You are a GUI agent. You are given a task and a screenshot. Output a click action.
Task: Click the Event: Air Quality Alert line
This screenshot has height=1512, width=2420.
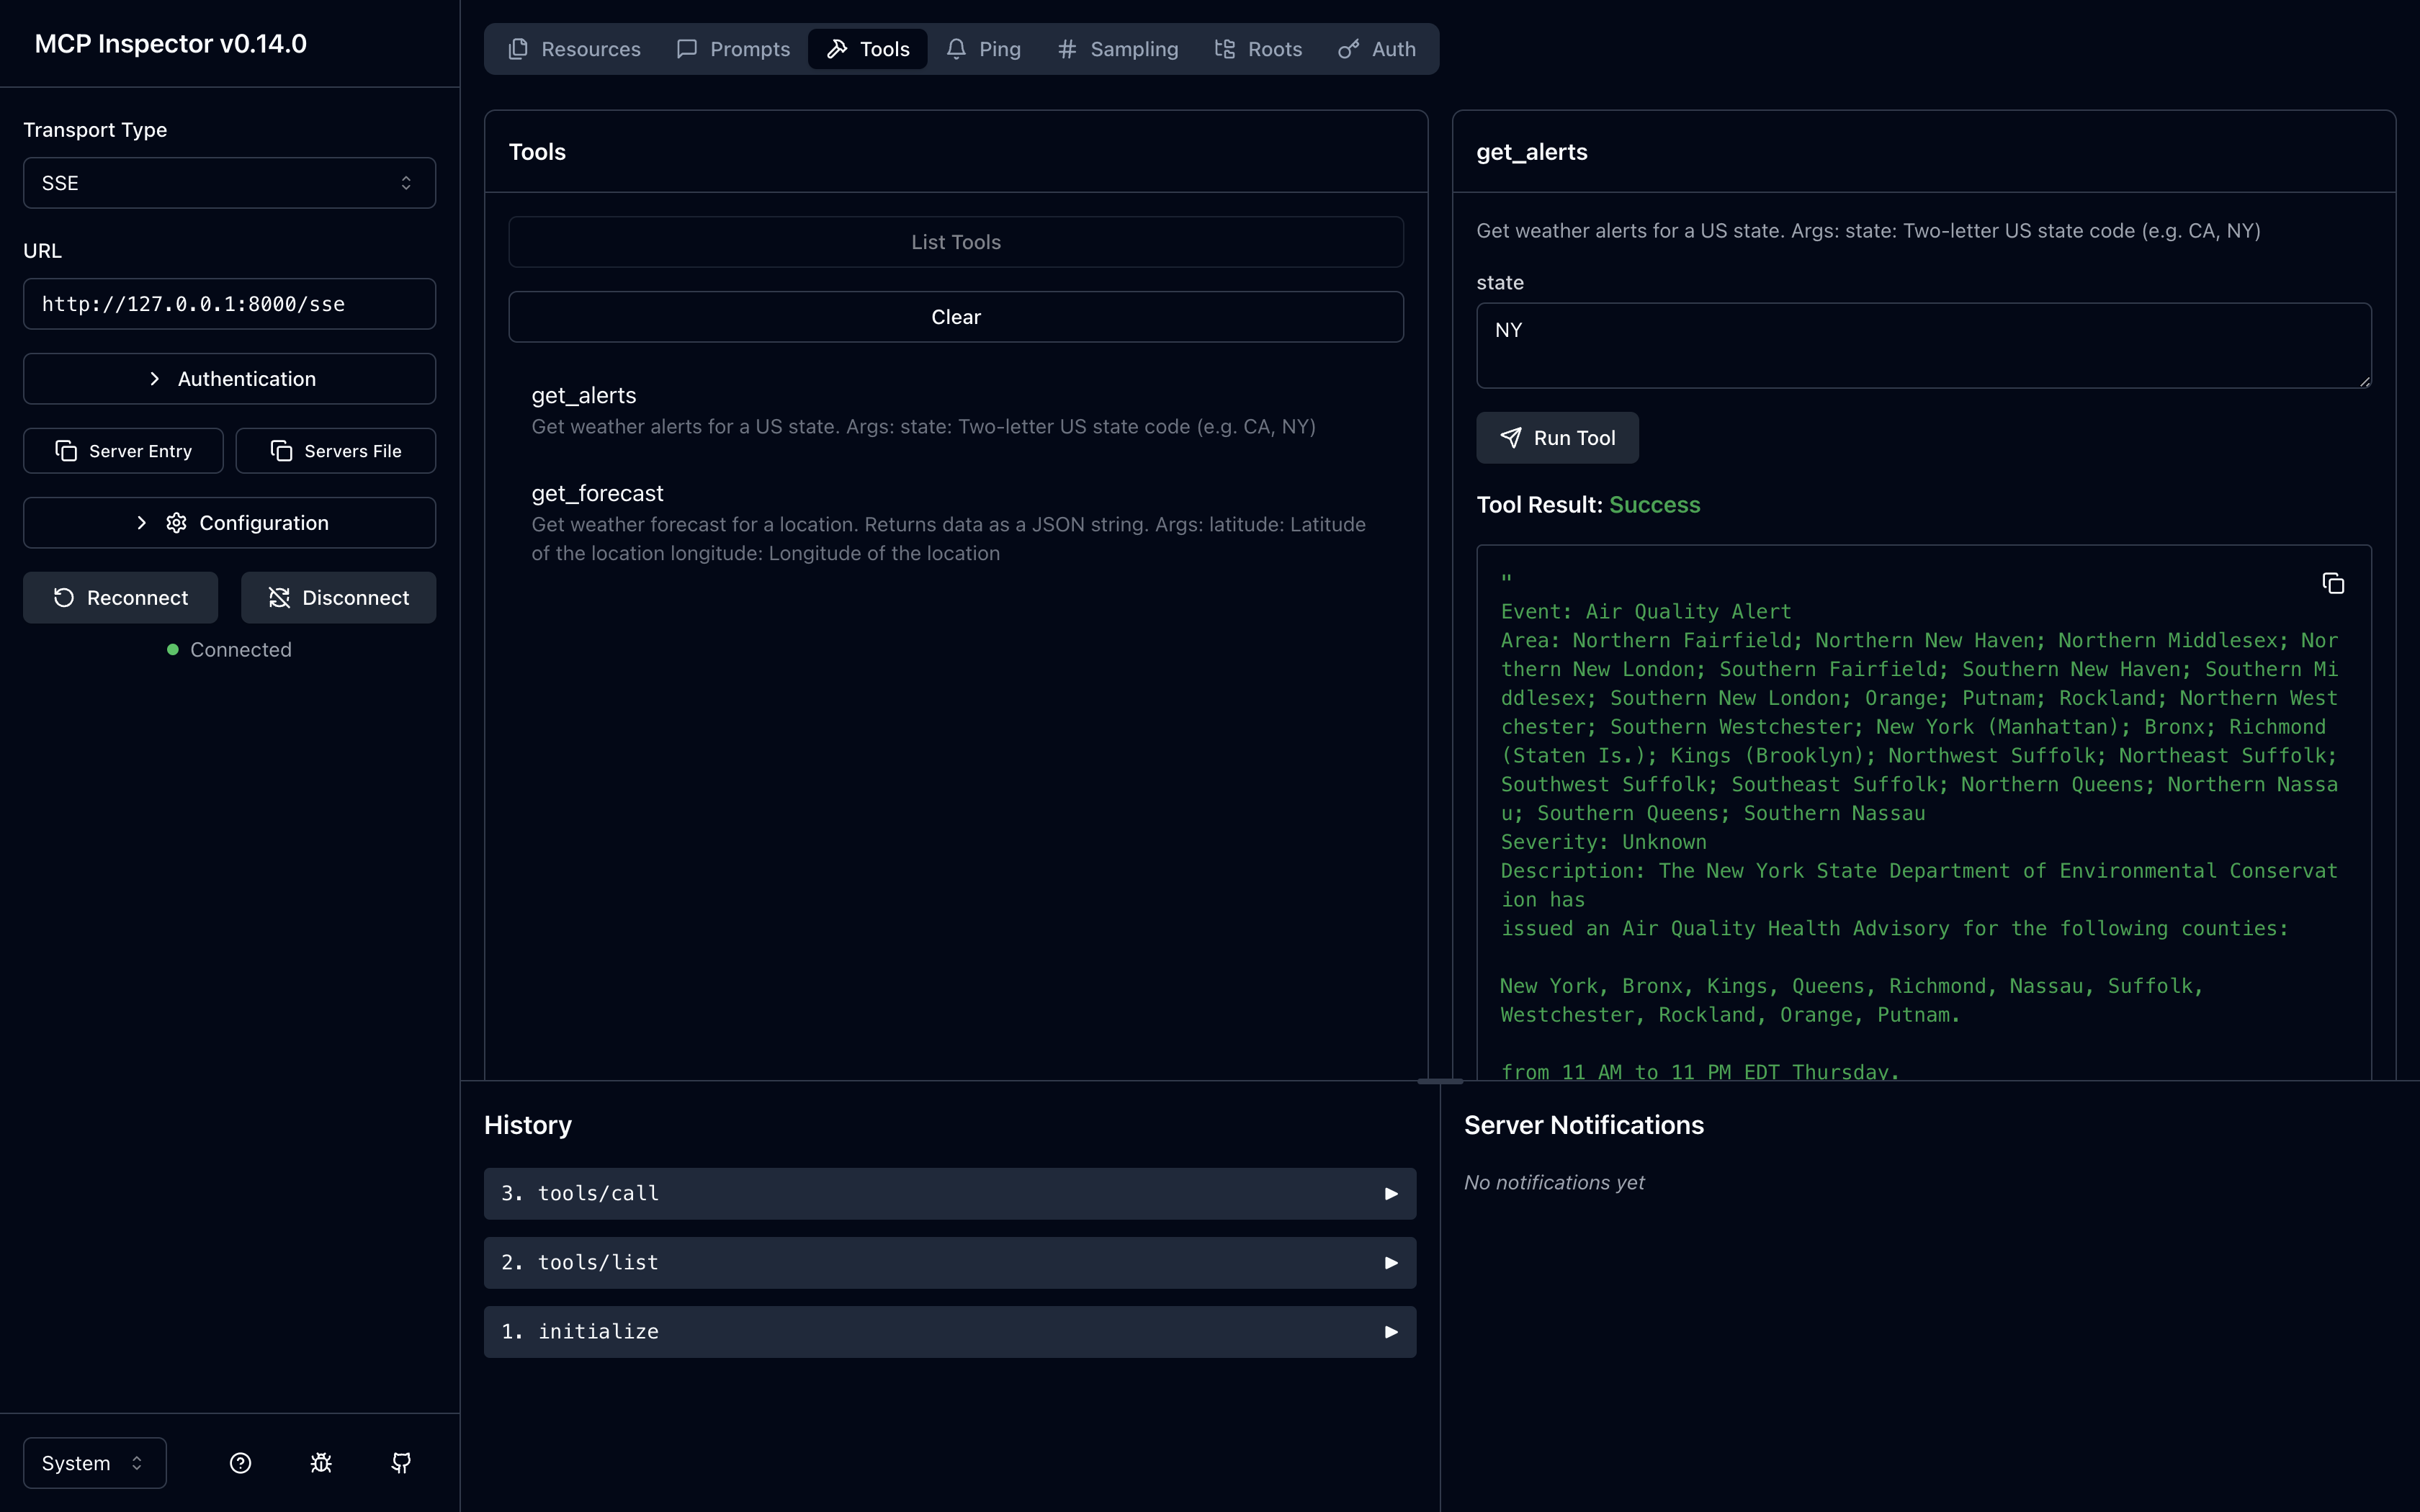point(1646,611)
